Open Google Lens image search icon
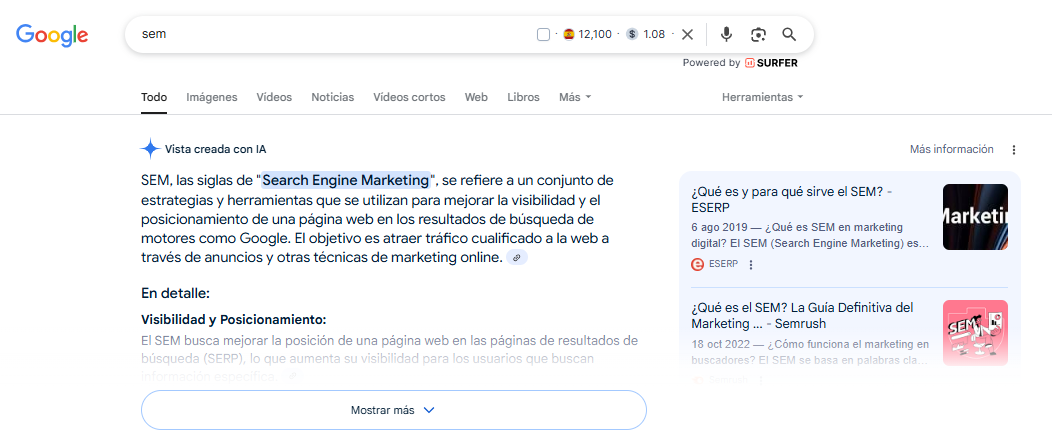The image size is (1052, 432). (x=758, y=34)
